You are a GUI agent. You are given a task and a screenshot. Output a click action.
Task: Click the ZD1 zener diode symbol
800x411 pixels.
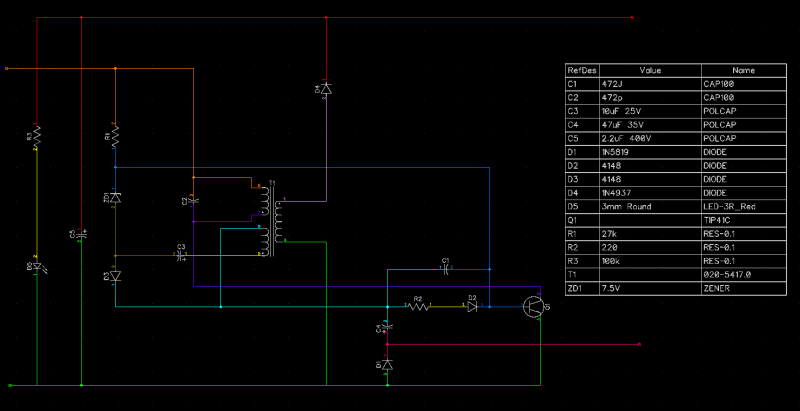(115, 197)
